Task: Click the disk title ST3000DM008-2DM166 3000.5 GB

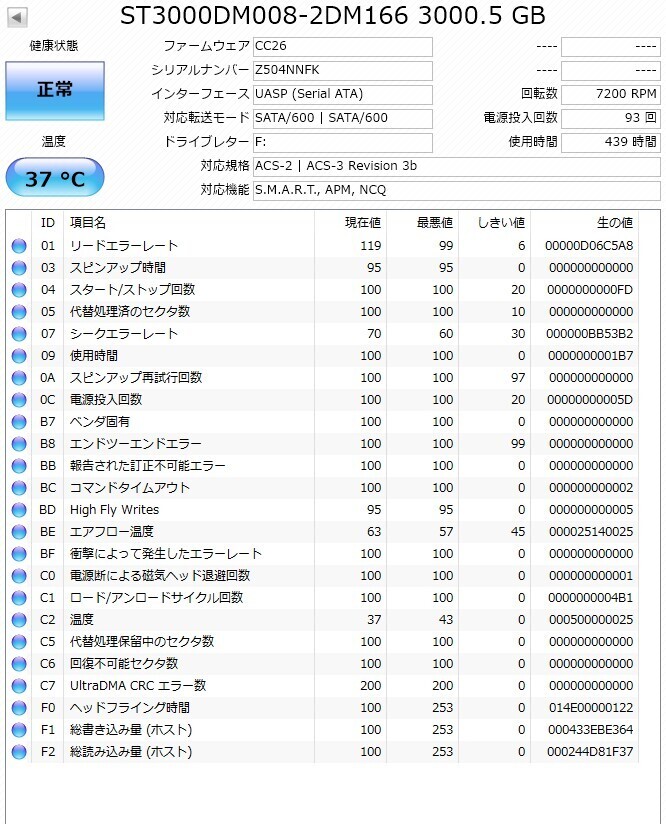Action: pos(333,16)
